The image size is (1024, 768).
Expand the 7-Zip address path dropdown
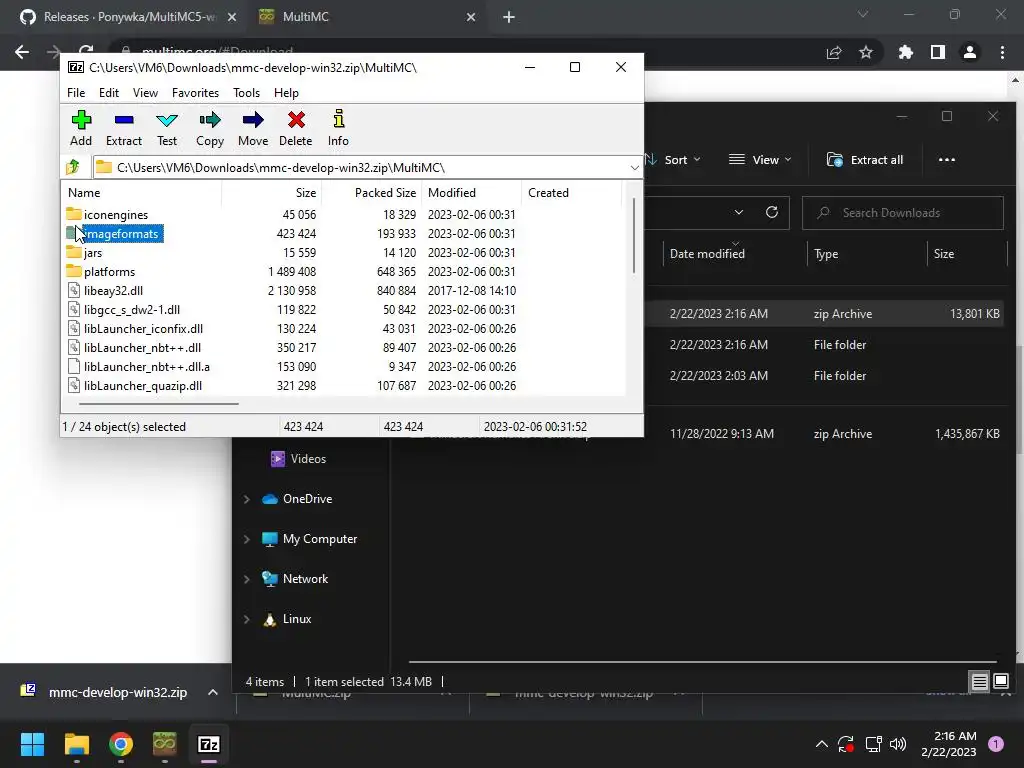(634, 168)
